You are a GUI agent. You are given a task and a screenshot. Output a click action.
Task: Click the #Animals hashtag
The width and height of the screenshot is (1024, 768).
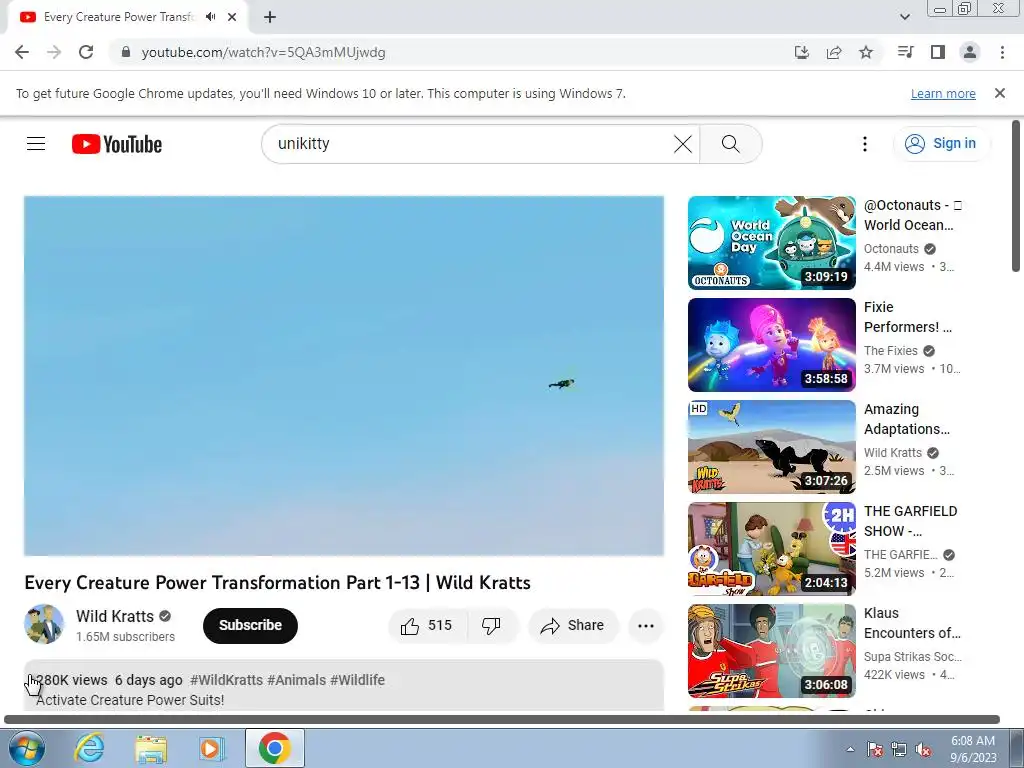[296, 680]
